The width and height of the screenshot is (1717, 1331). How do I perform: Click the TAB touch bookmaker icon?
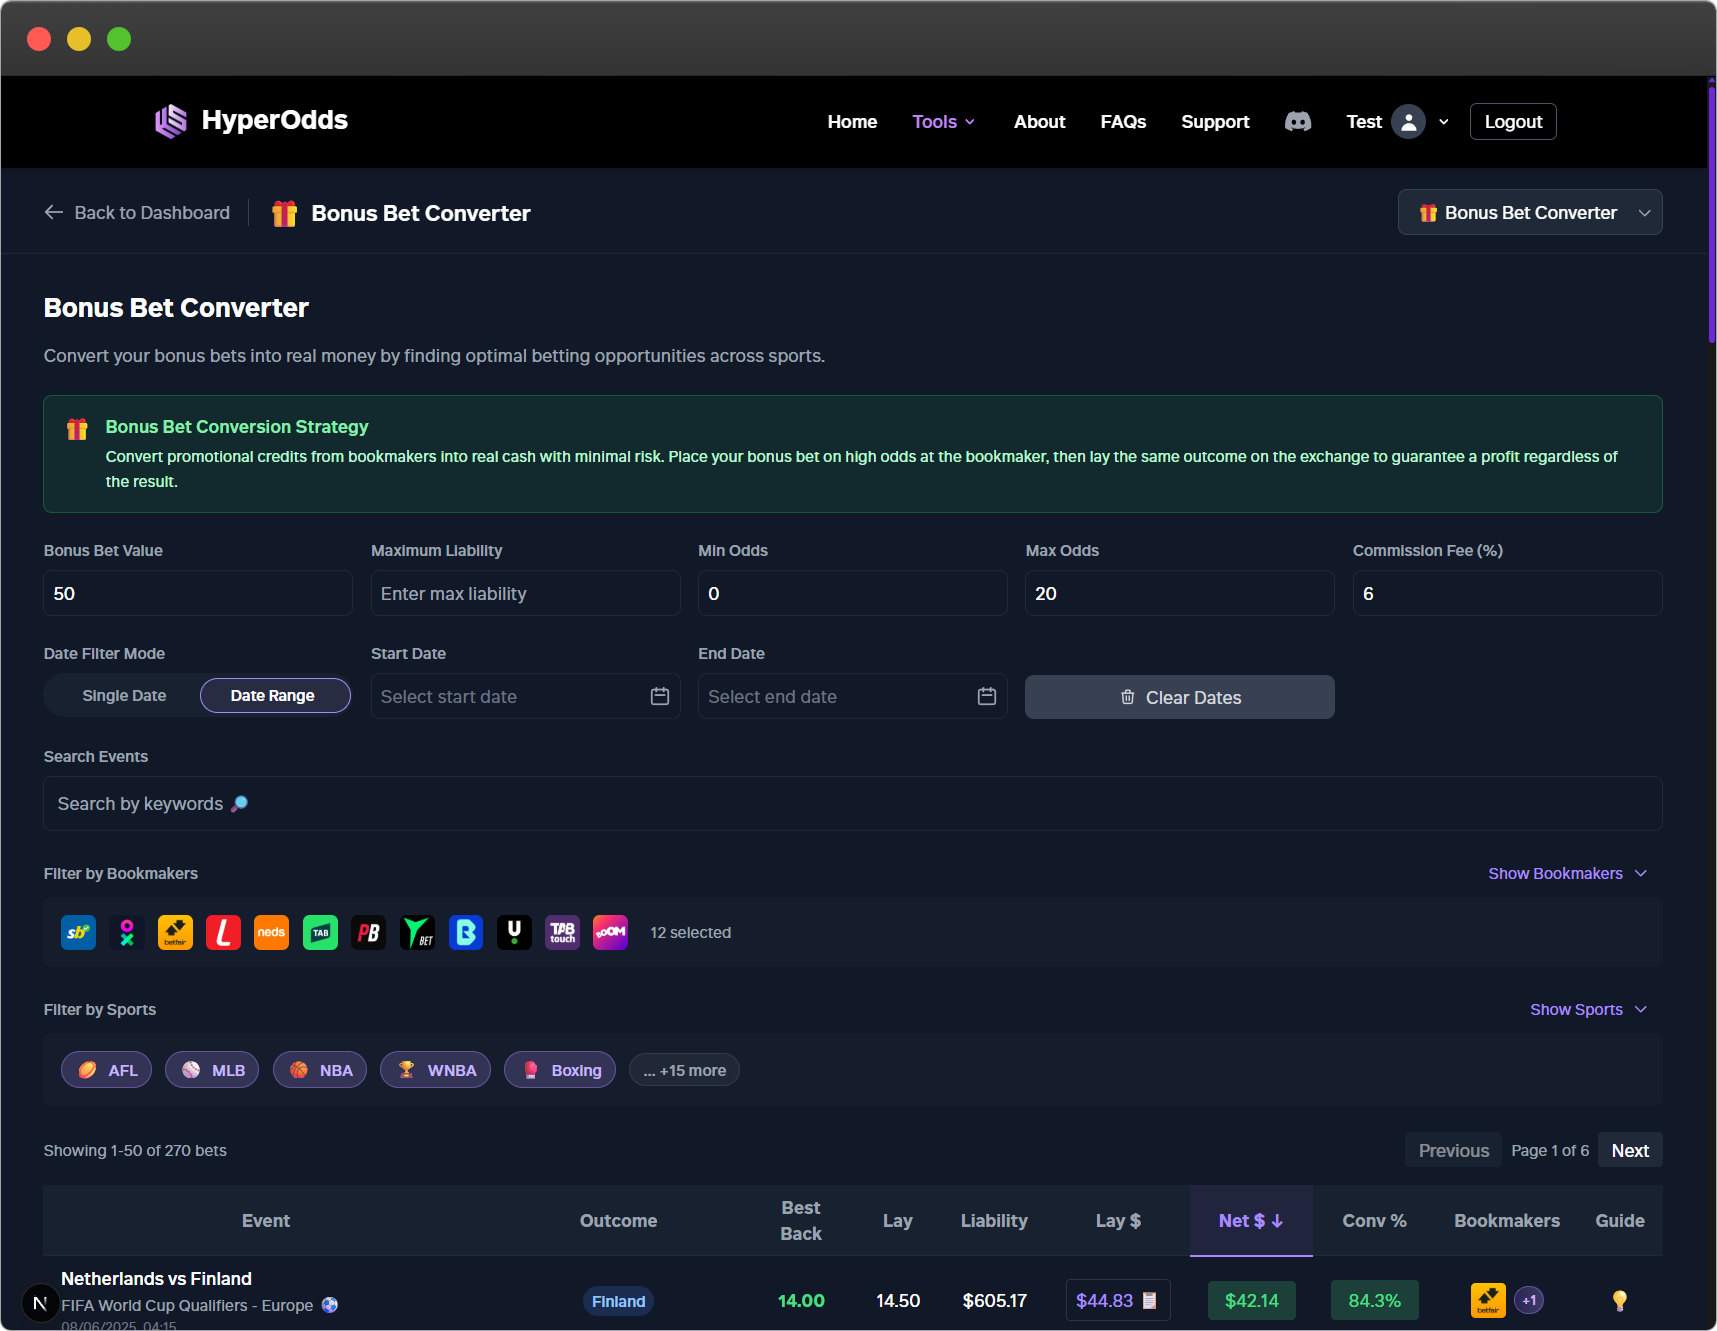pos(562,933)
